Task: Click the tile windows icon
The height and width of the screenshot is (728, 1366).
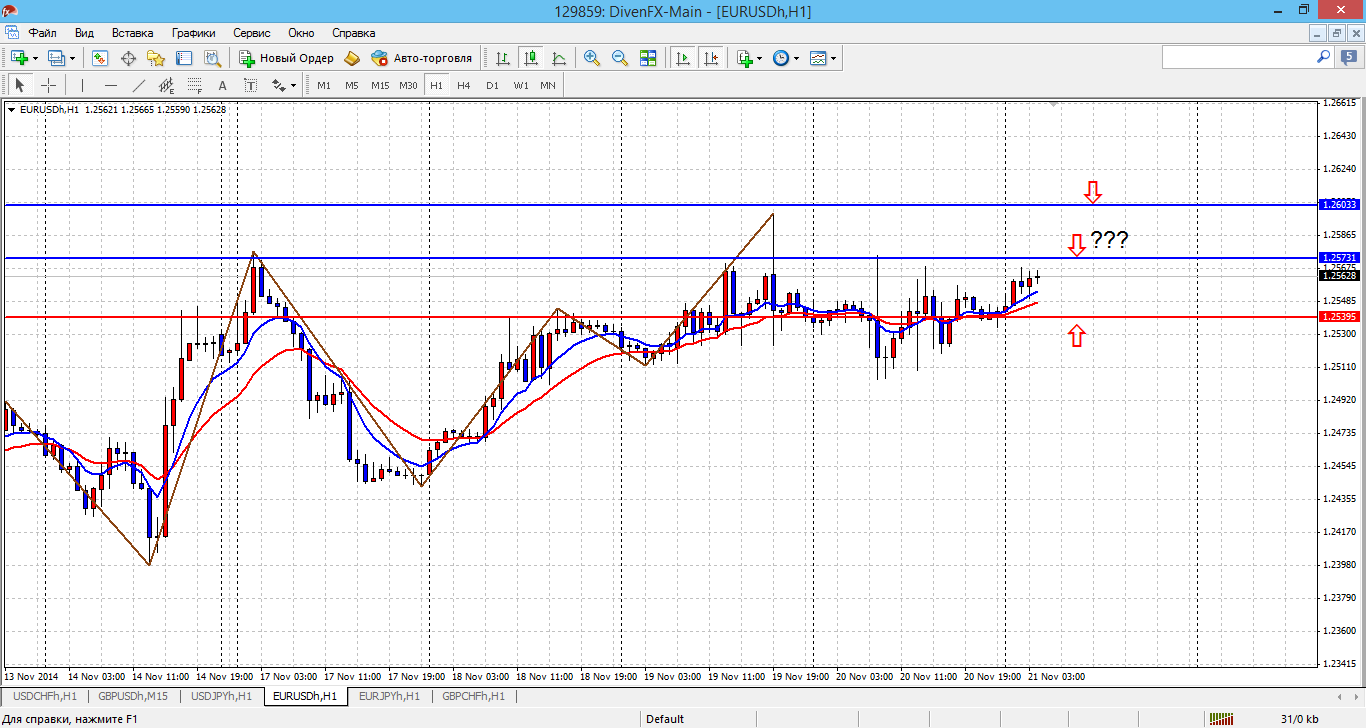Action: coord(648,58)
